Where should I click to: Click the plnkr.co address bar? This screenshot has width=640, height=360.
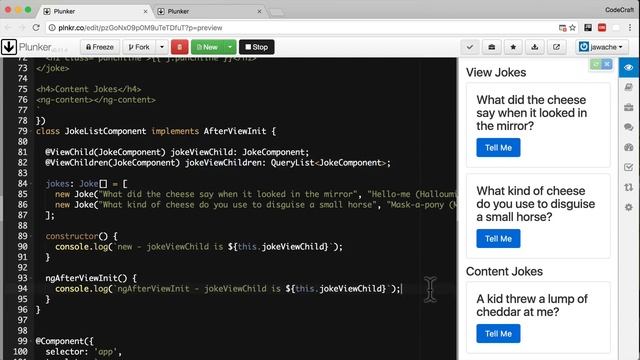(x=140, y=28)
